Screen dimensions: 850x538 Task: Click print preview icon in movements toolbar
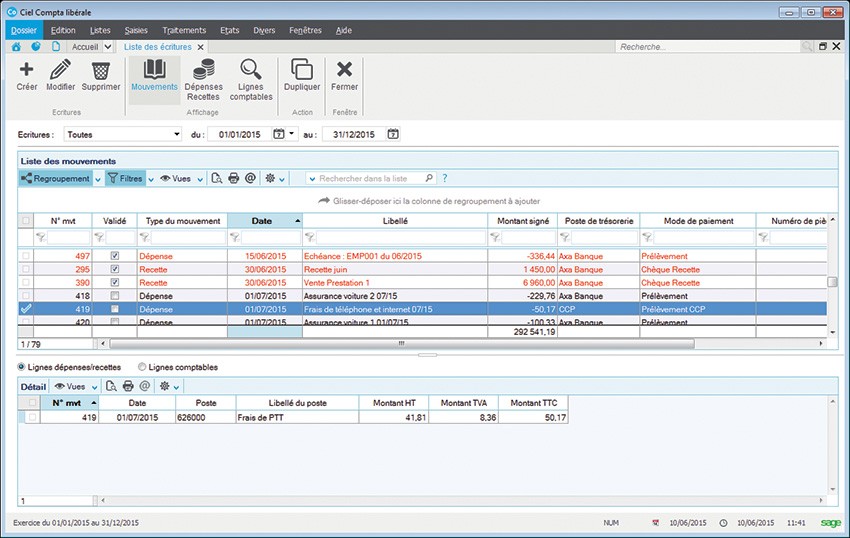click(x=217, y=178)
